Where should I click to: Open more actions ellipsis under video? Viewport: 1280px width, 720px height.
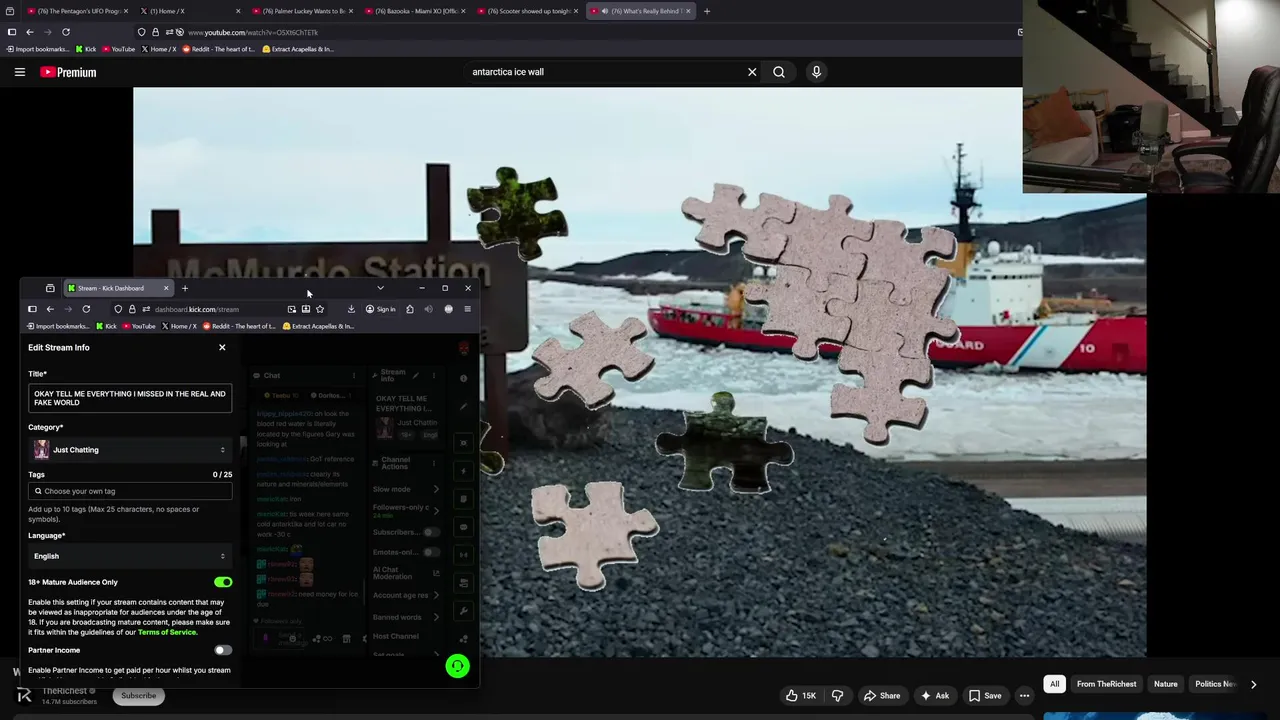click(1024, 696)
